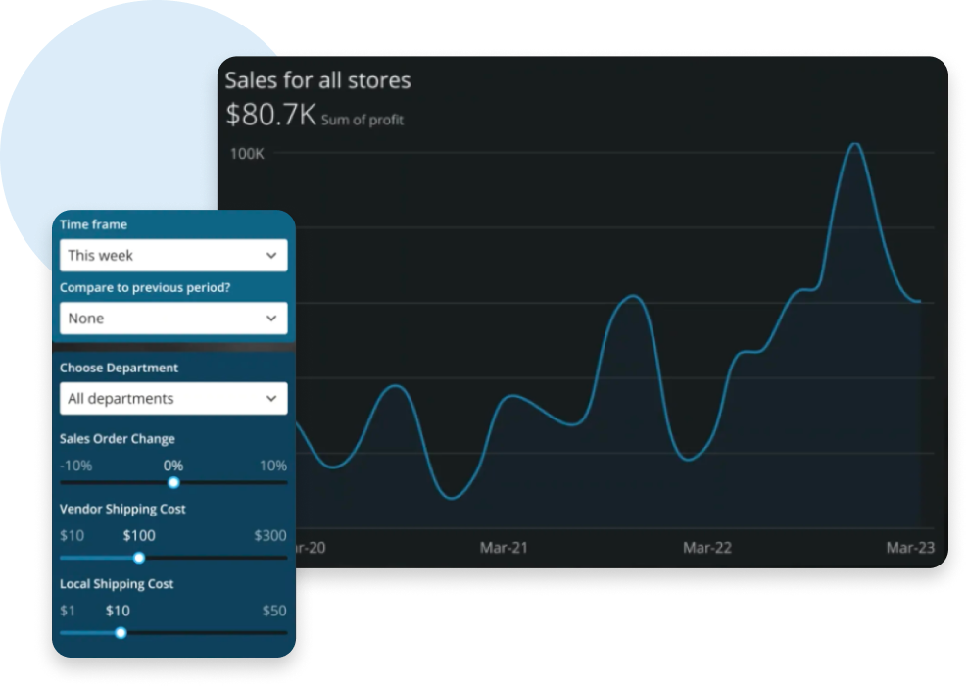The width and height of the screenshot is (968, 688).
Task: Click the 10% label on Sales Order Change
Action: point(273,465)
